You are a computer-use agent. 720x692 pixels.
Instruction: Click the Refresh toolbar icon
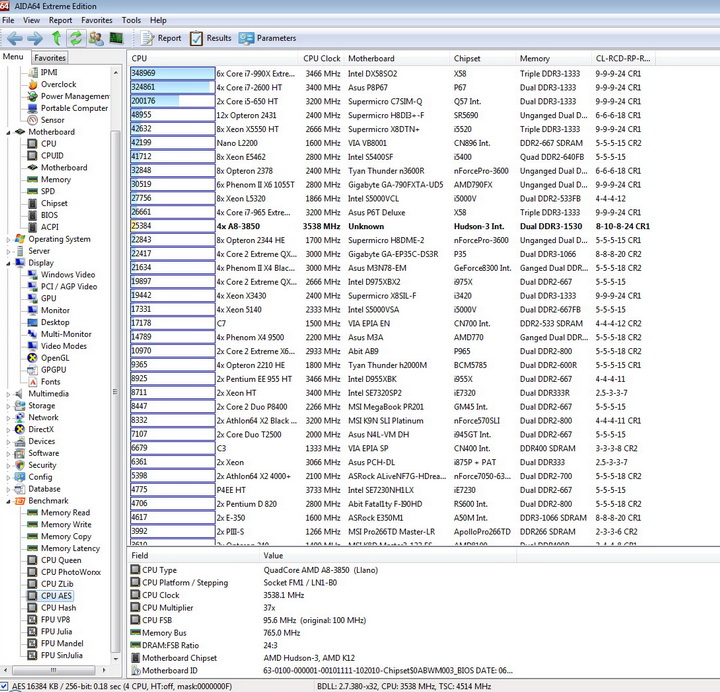(76, 38)
